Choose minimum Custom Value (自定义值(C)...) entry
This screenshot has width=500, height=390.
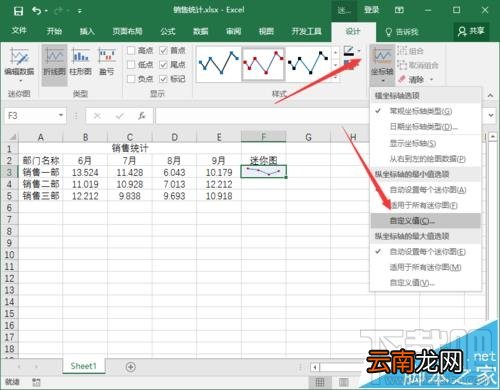click(x=425, y=221)
